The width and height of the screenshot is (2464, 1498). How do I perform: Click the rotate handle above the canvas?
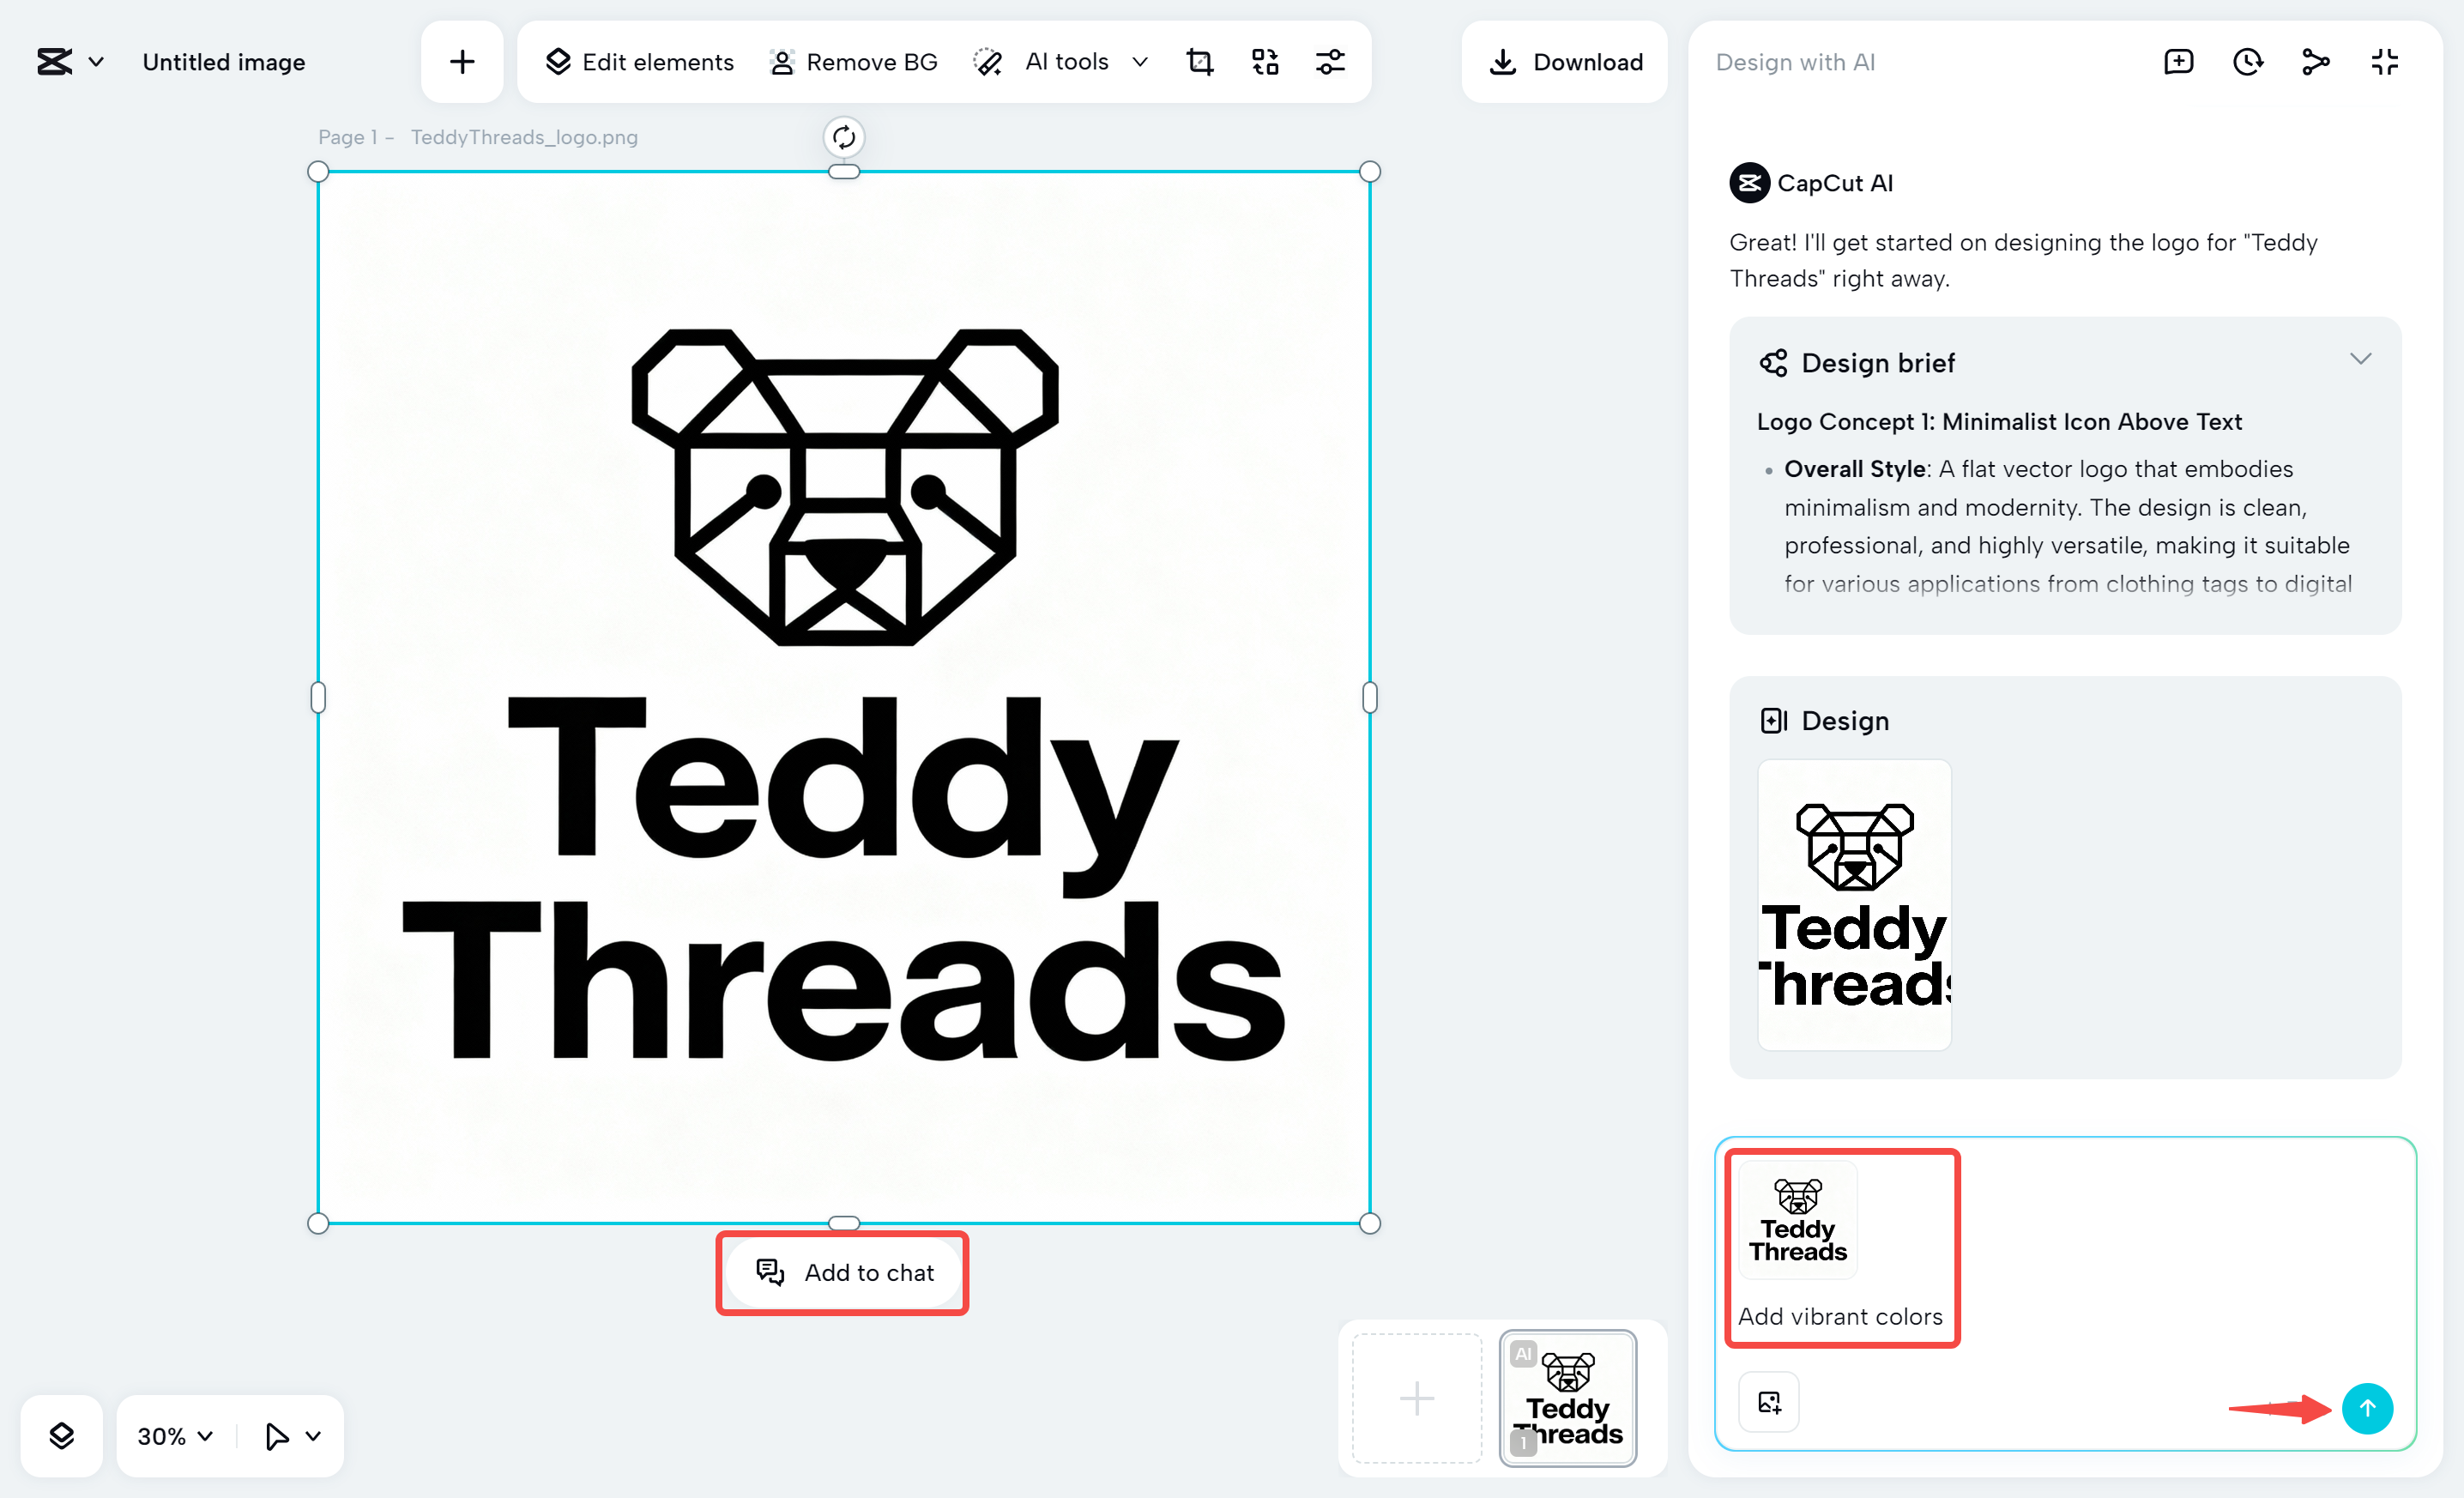point(844,137)
